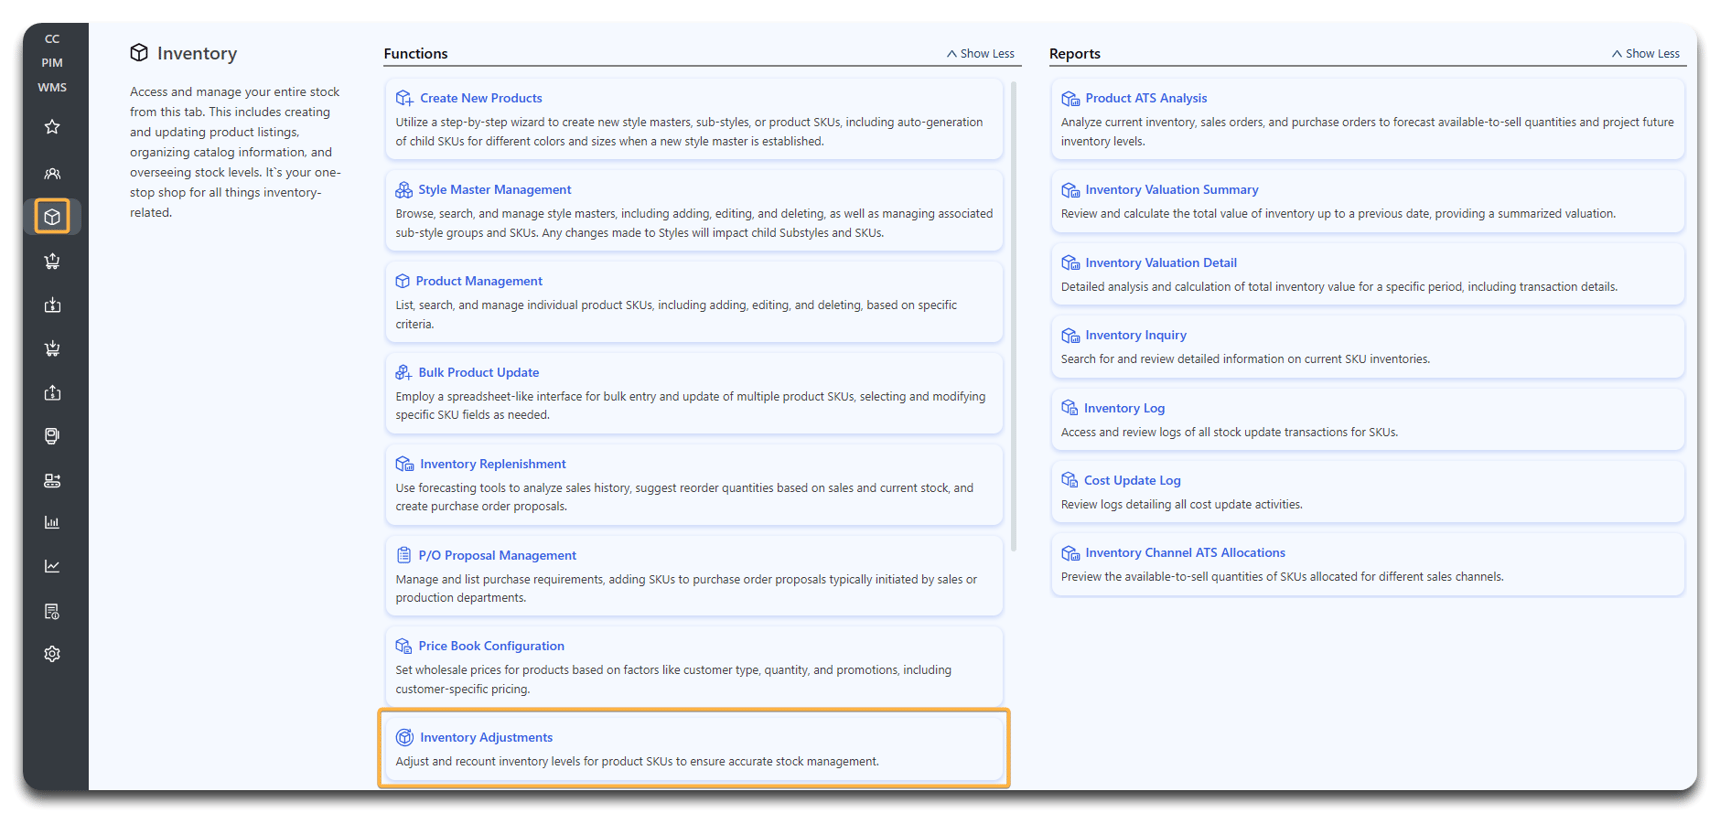Viewport: 1720px width, 813px height.
Task: Open the Bulk Product Update link
Action: pyautogui.click(x=479, y=372)
